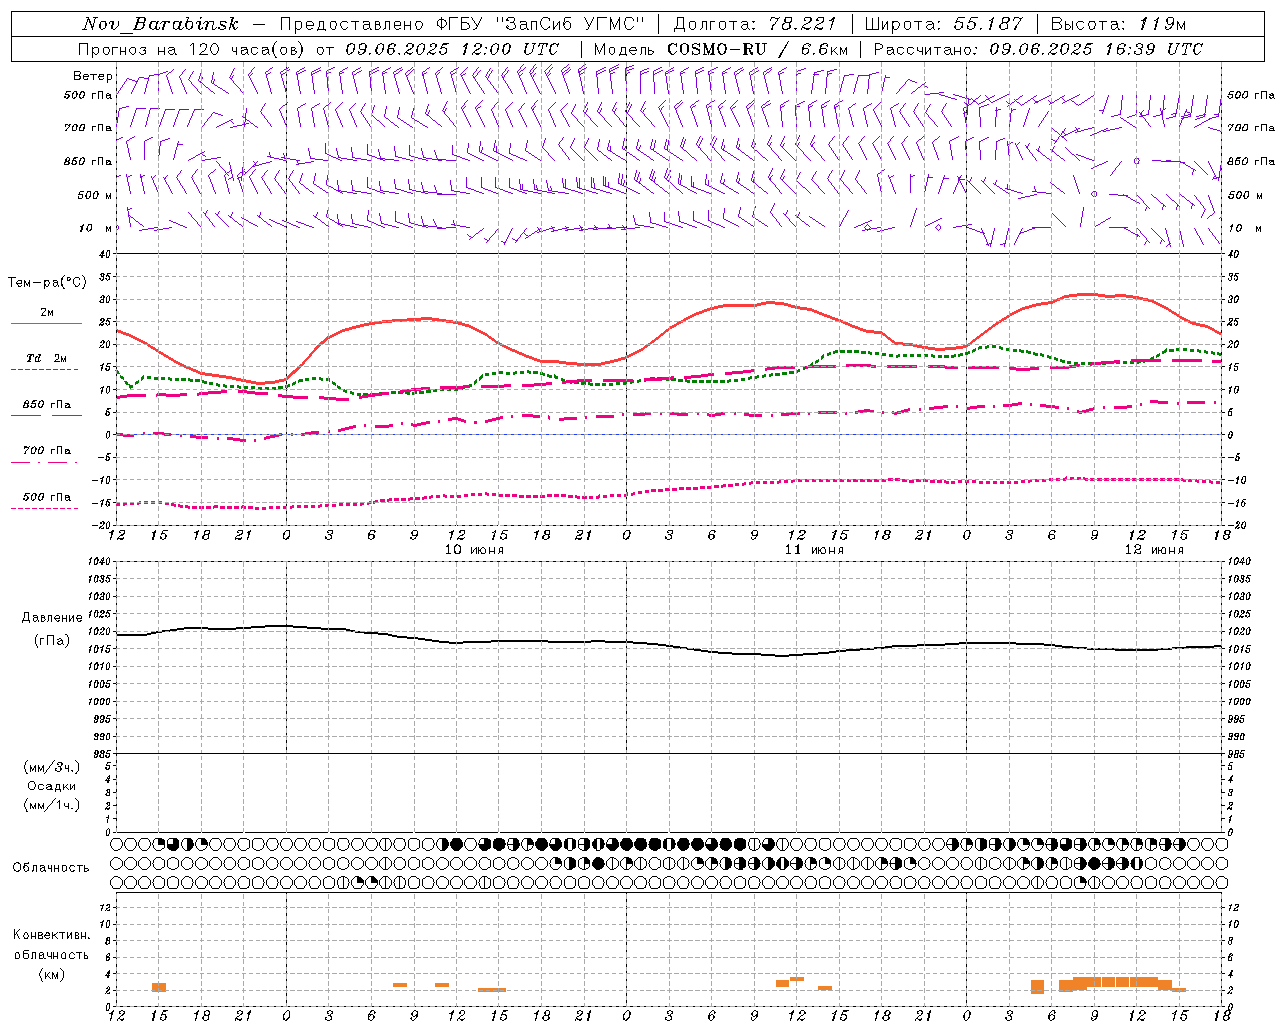
Task: Click the 'Конвективн.' convective cloud label
Action: [51, 935]
